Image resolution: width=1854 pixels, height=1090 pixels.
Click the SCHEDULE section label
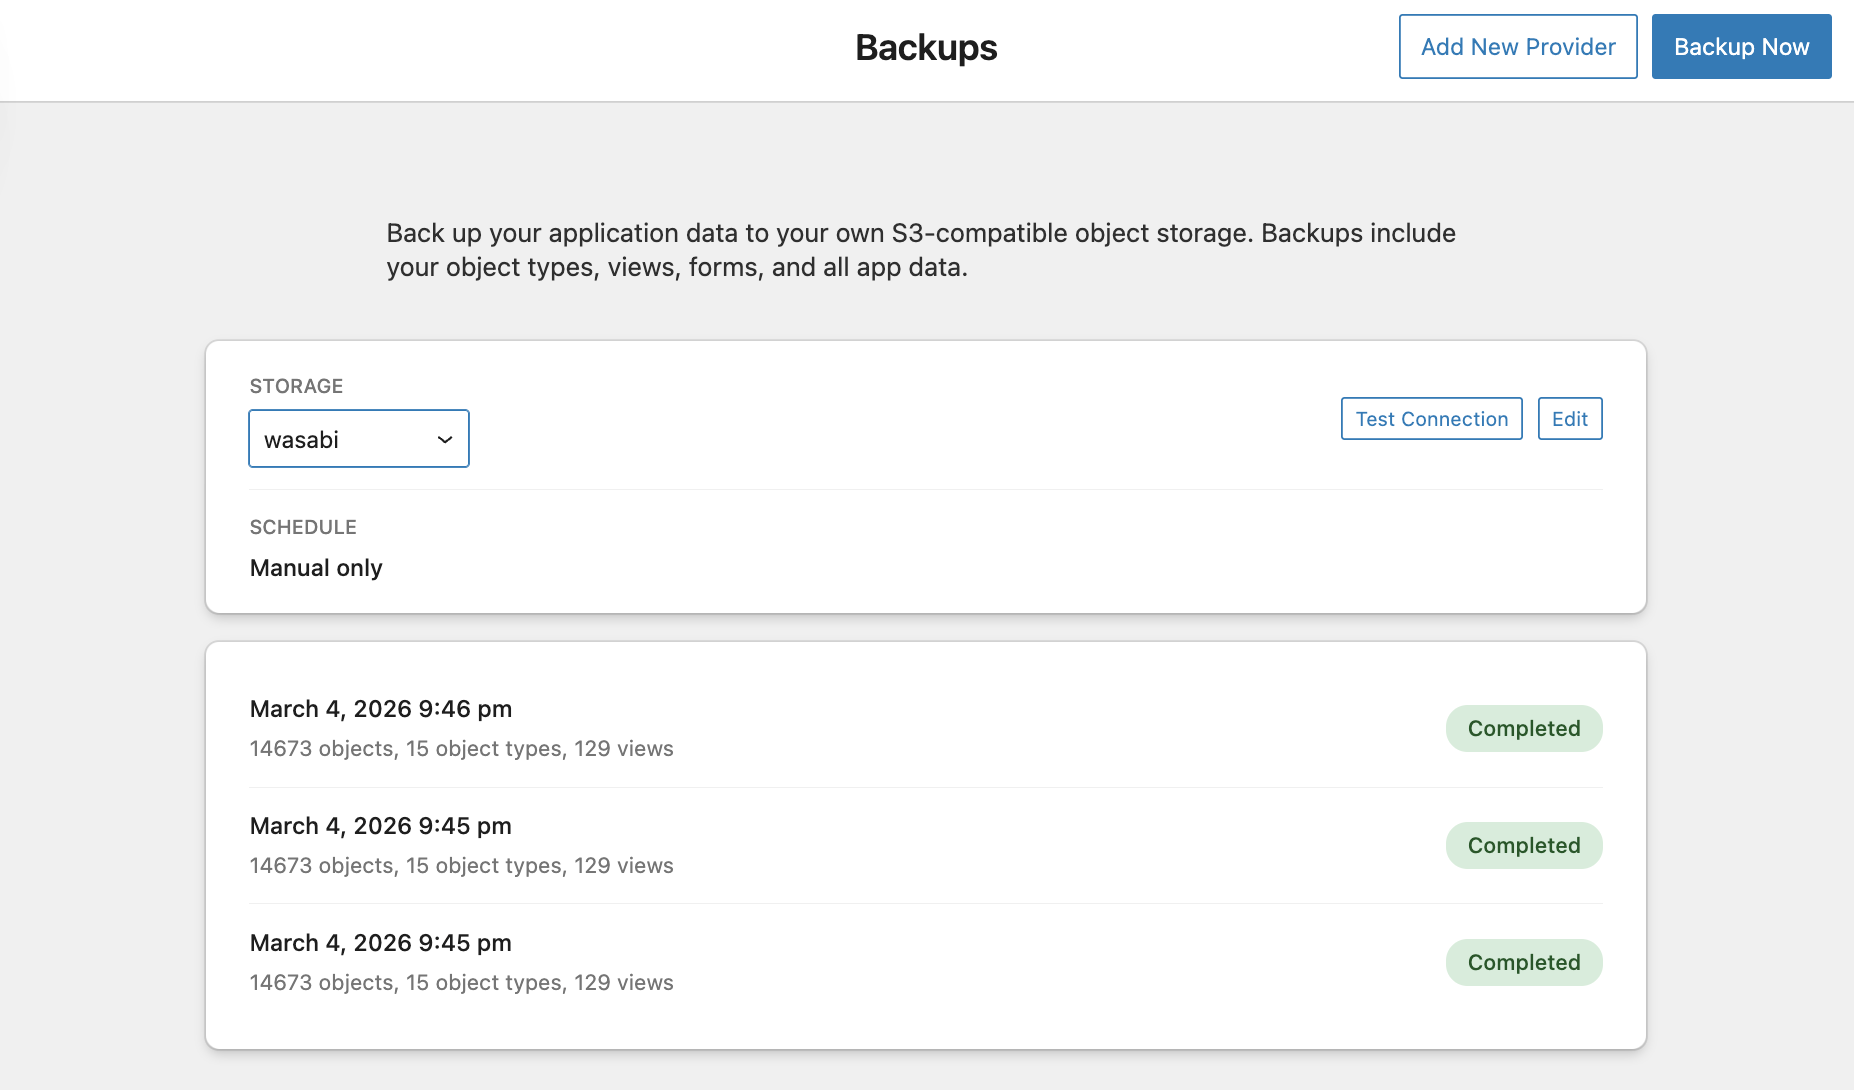[x=303, y=526]
